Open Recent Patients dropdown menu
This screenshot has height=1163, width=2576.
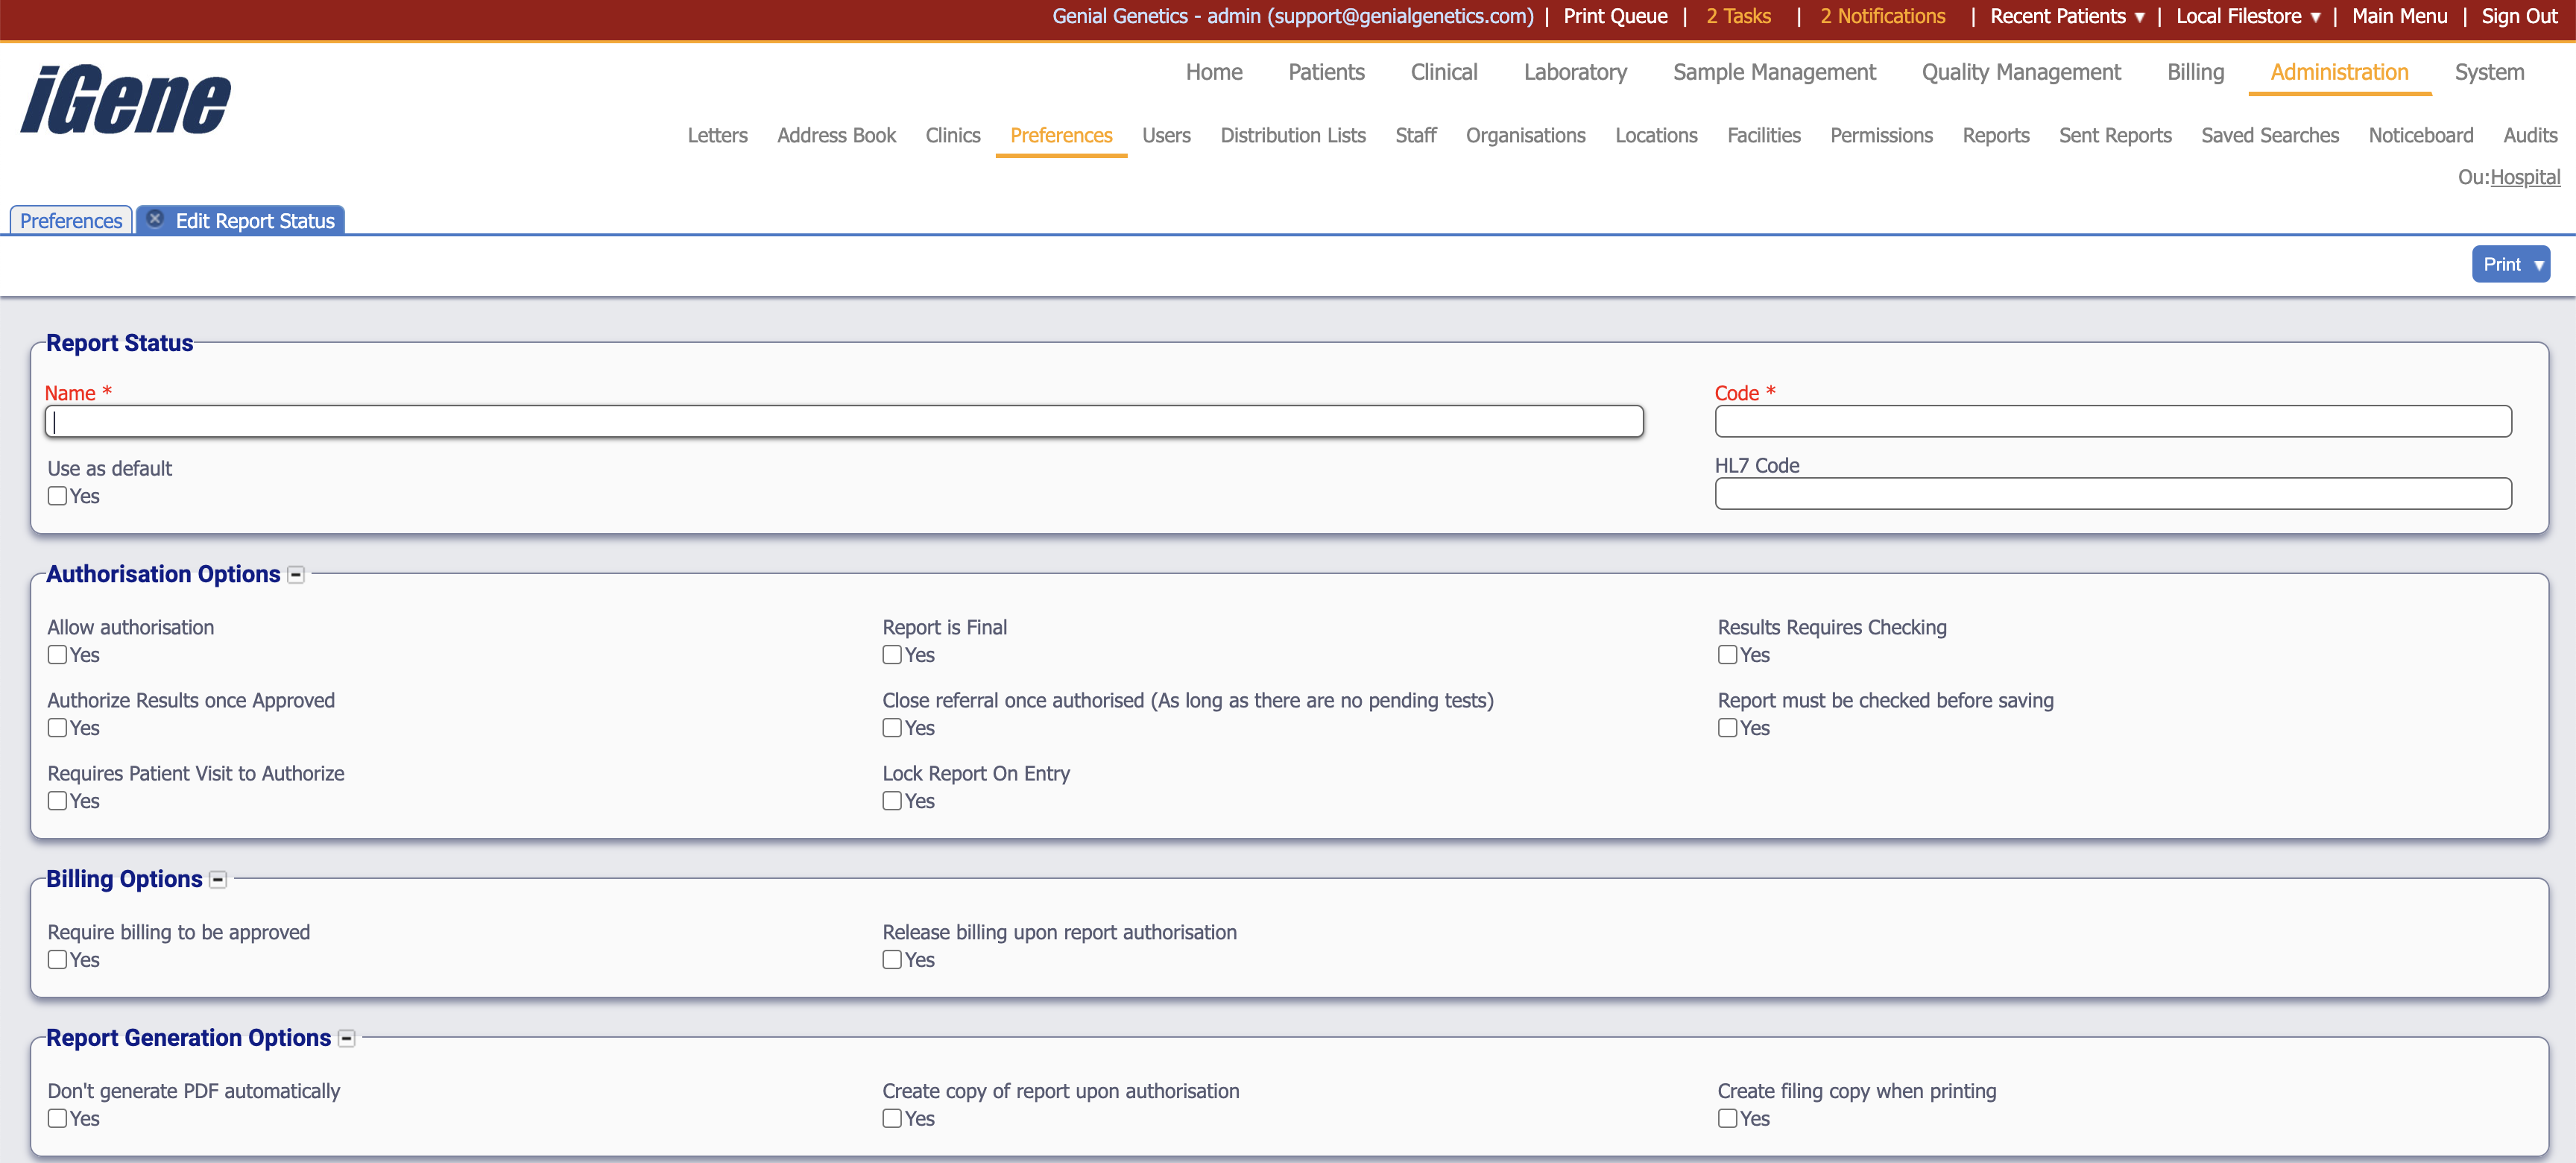tap(2066, 17)
